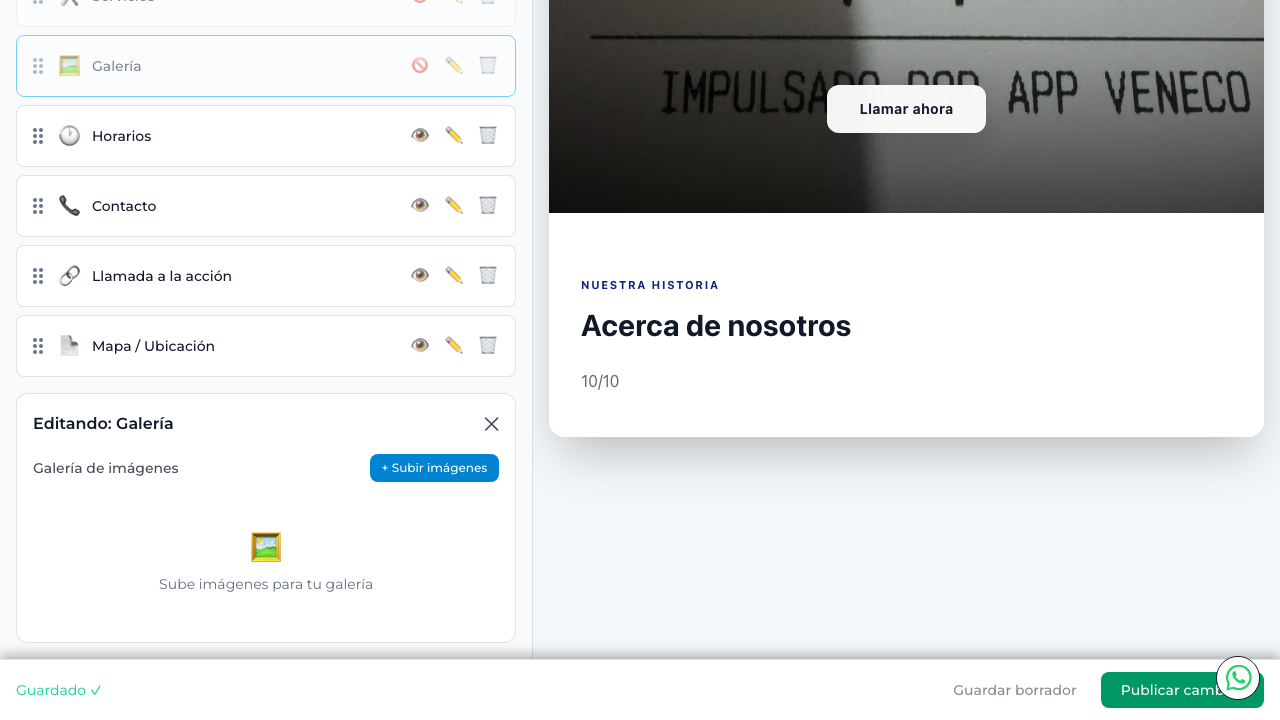Click the NUESTRA HISTORIA label
Image resolution: width=1280 pixels, height=720 pixels.
click(650, 285)
